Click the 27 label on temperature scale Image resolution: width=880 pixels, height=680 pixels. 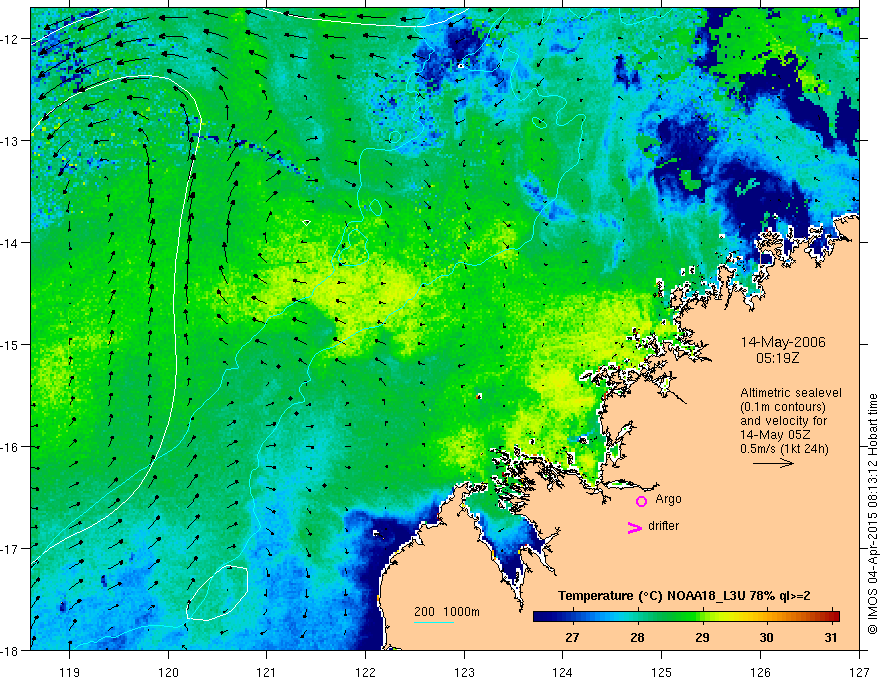click(572, 637)
